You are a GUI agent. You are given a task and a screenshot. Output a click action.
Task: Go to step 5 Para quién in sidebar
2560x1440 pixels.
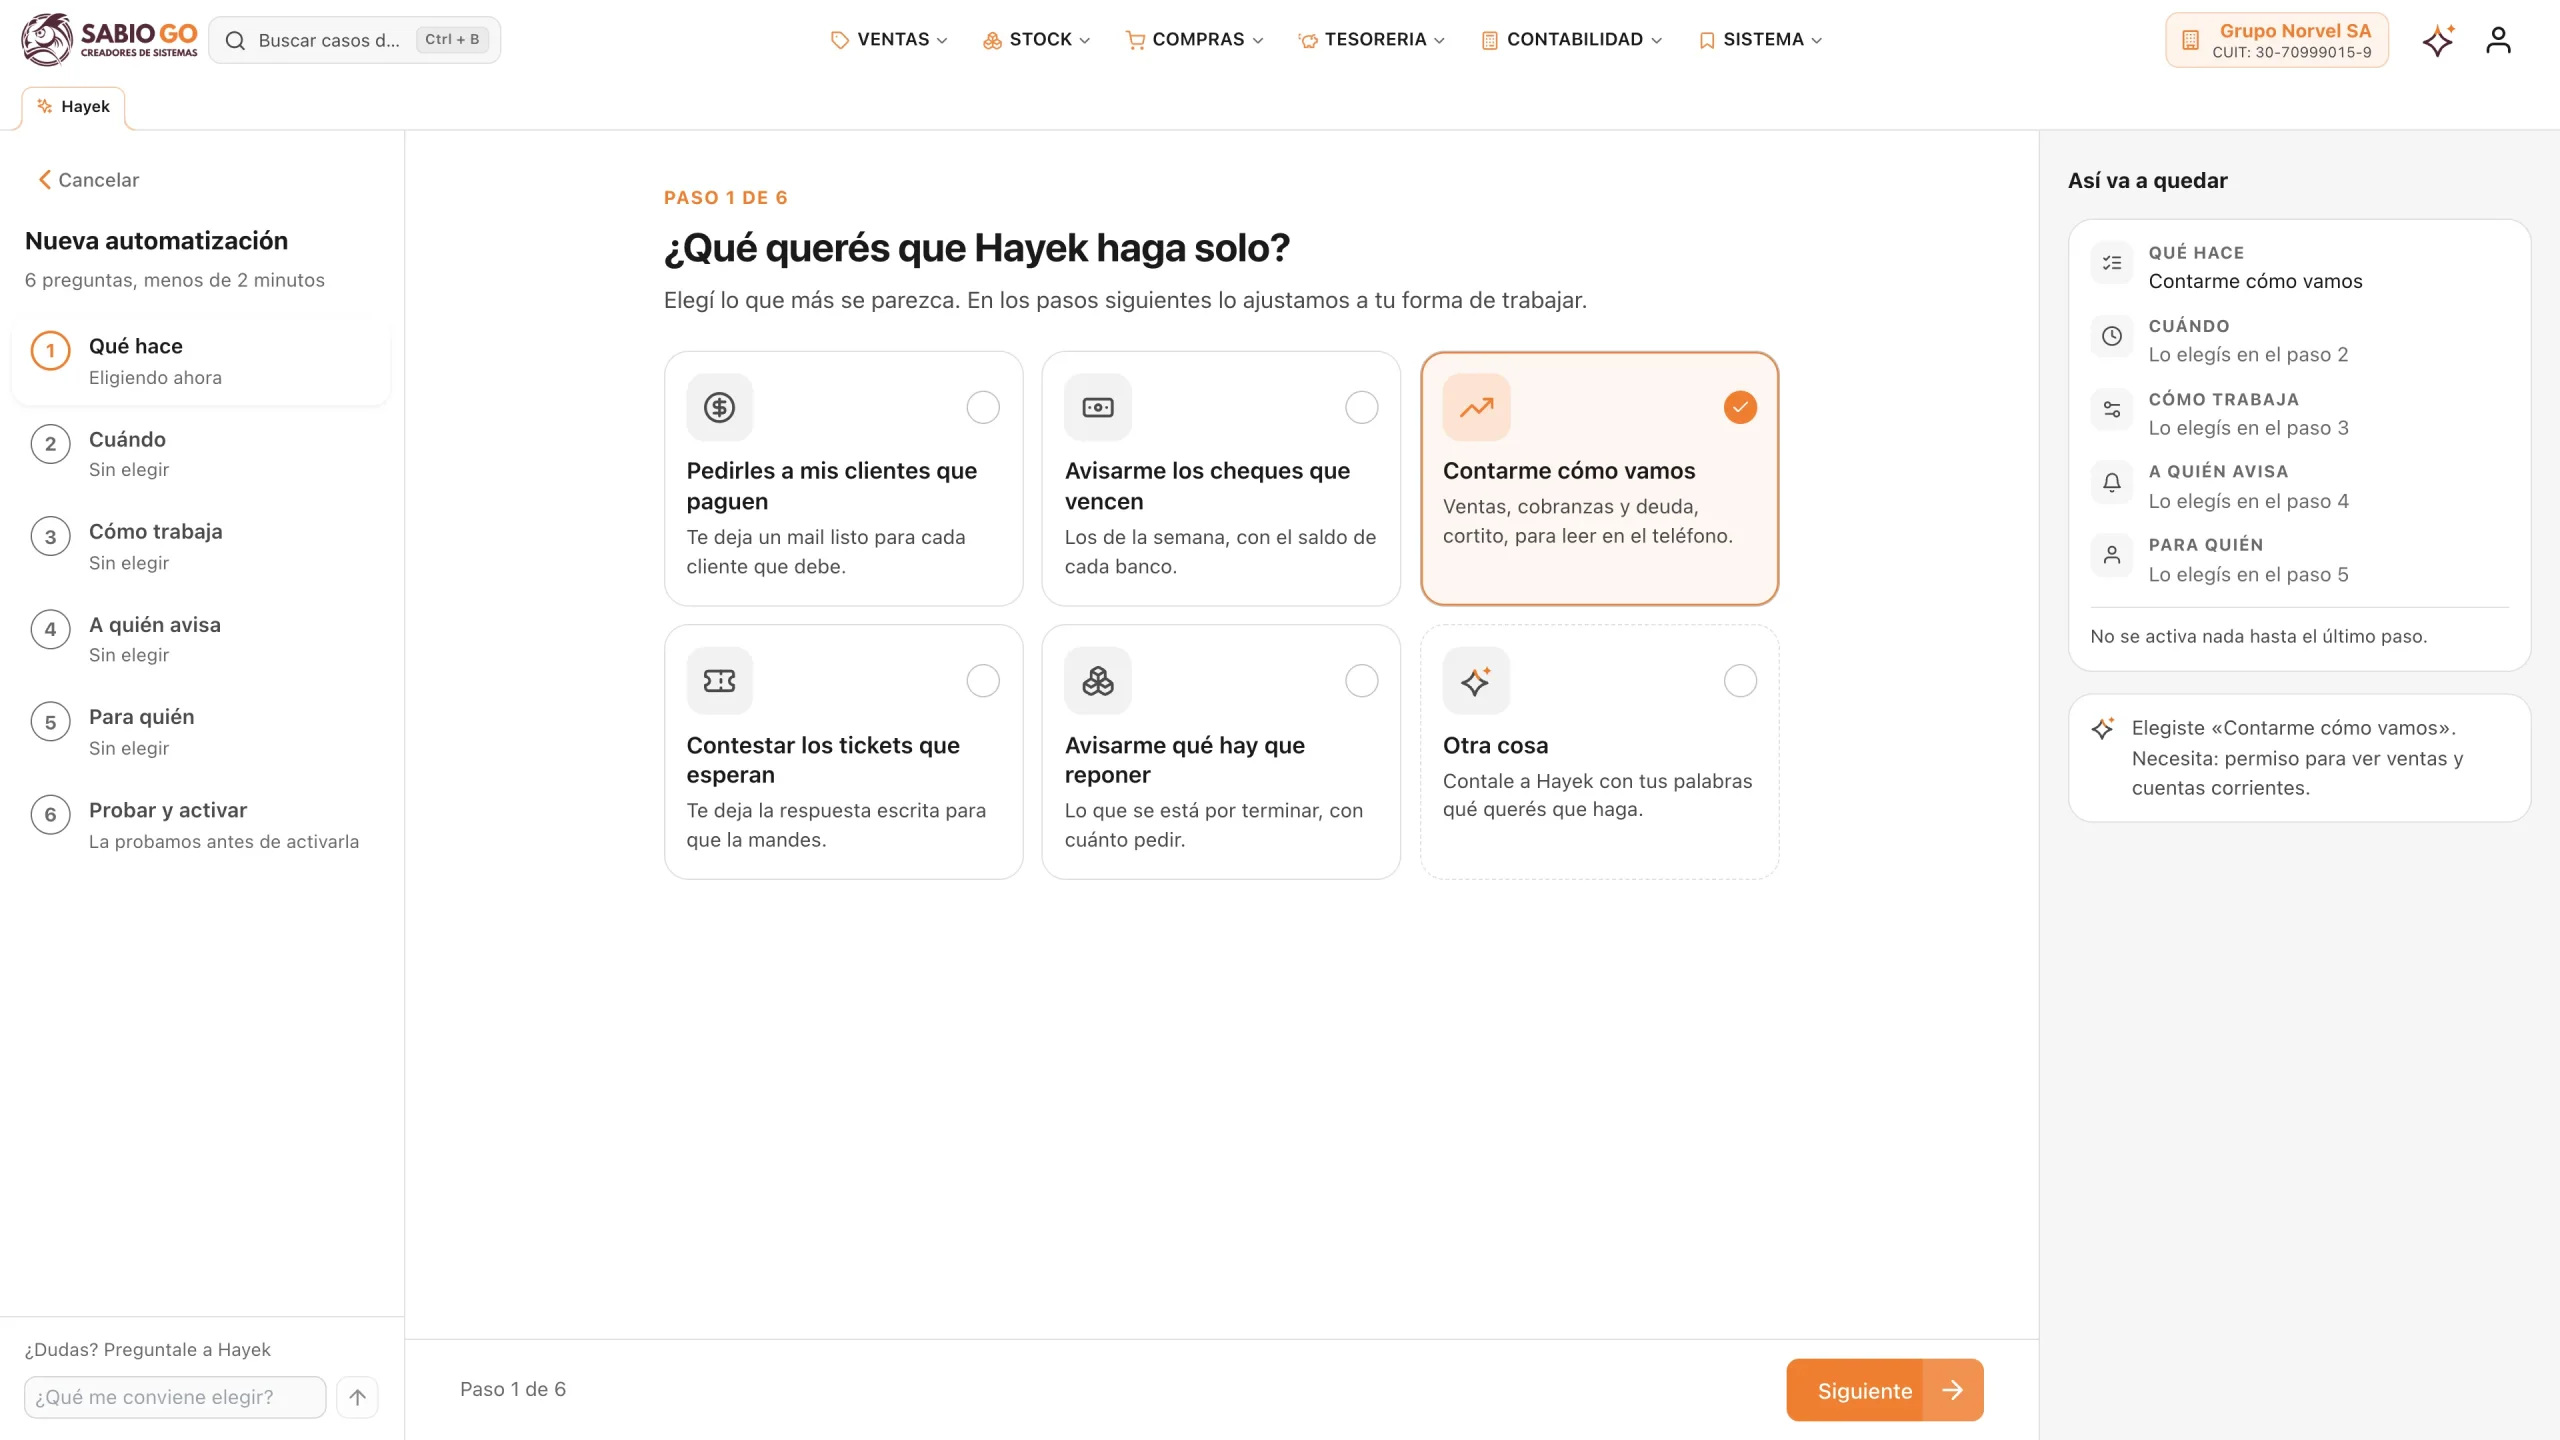tap(200, 732)
